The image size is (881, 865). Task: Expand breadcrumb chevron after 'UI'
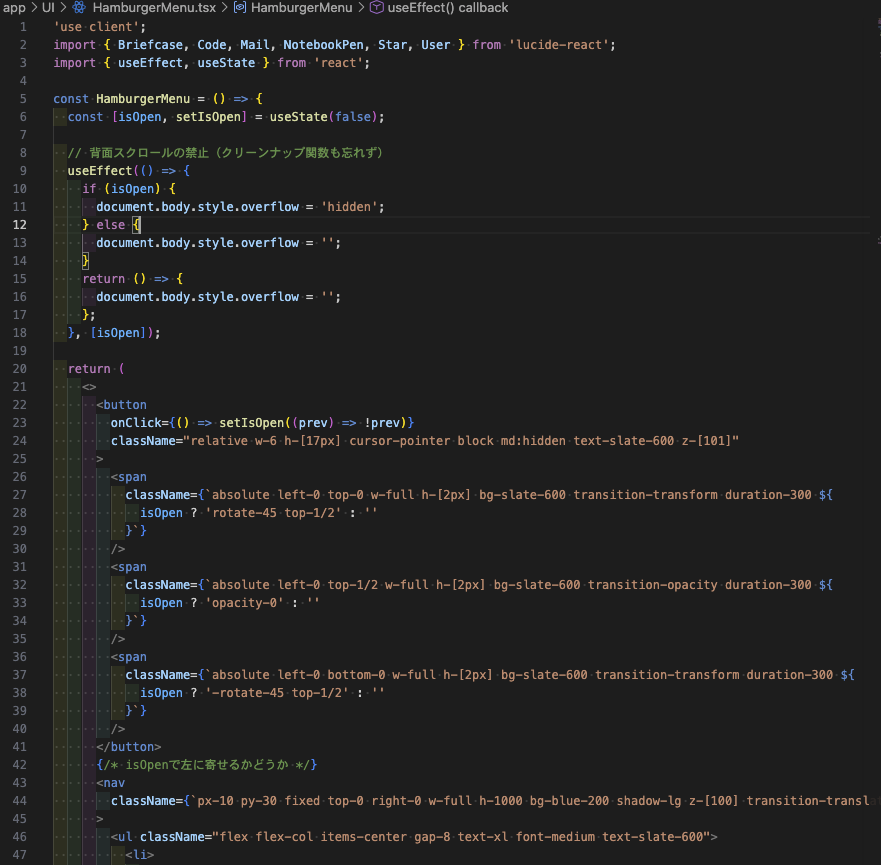(x=63, y=8)
